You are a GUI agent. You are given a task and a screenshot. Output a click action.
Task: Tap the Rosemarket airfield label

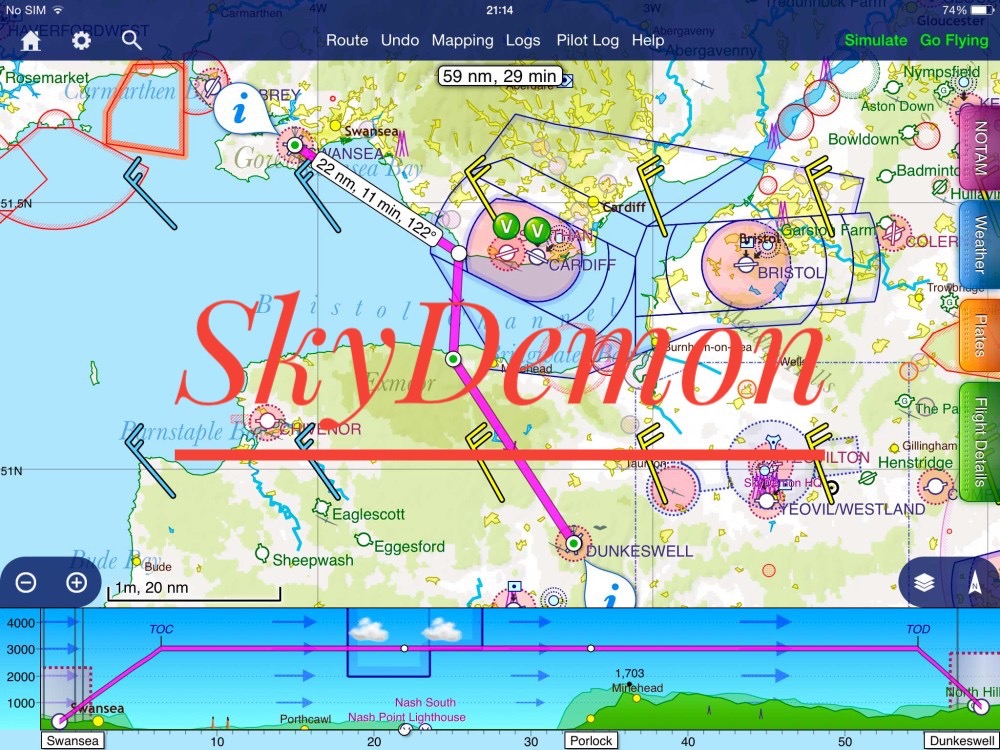(x=47, y=78)
